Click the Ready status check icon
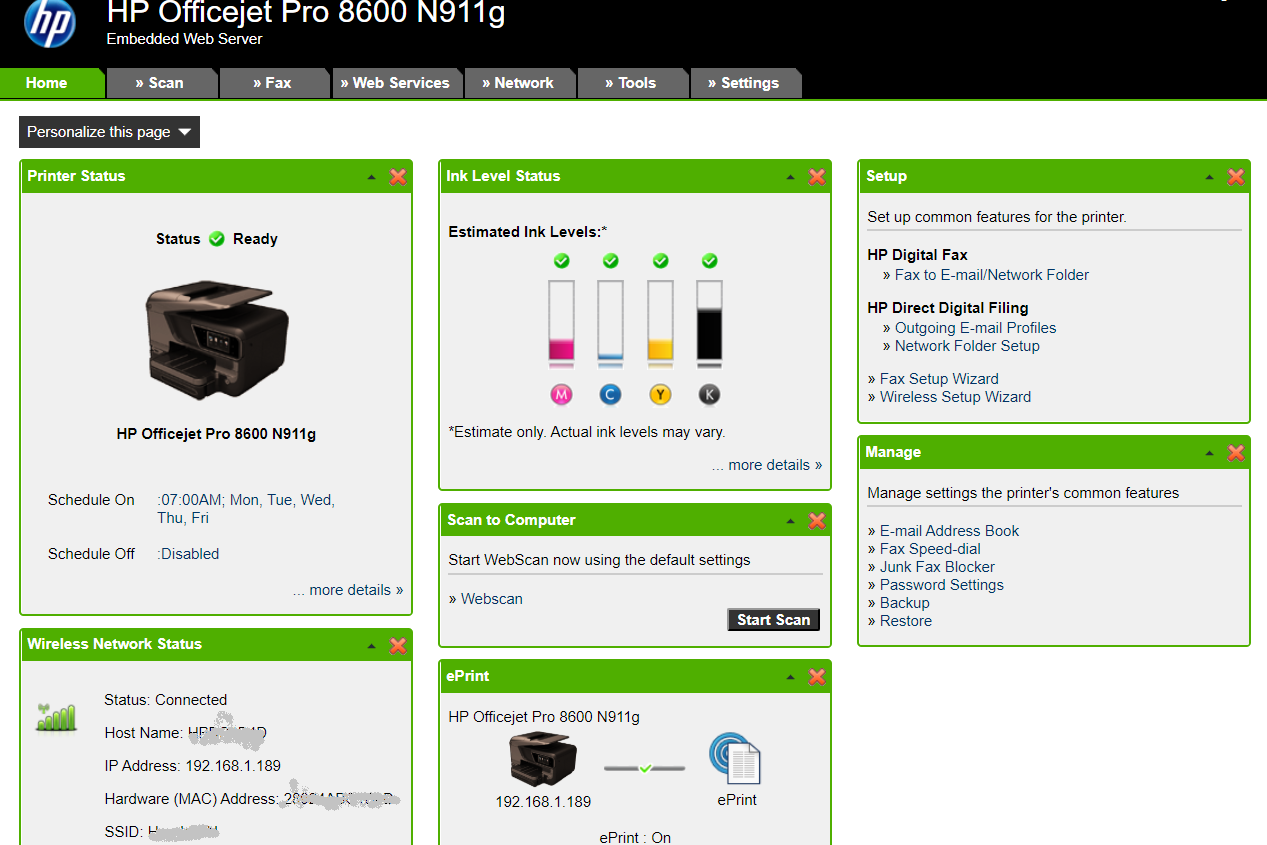This screenshot has height=845, width=1267. click(217, 239)
